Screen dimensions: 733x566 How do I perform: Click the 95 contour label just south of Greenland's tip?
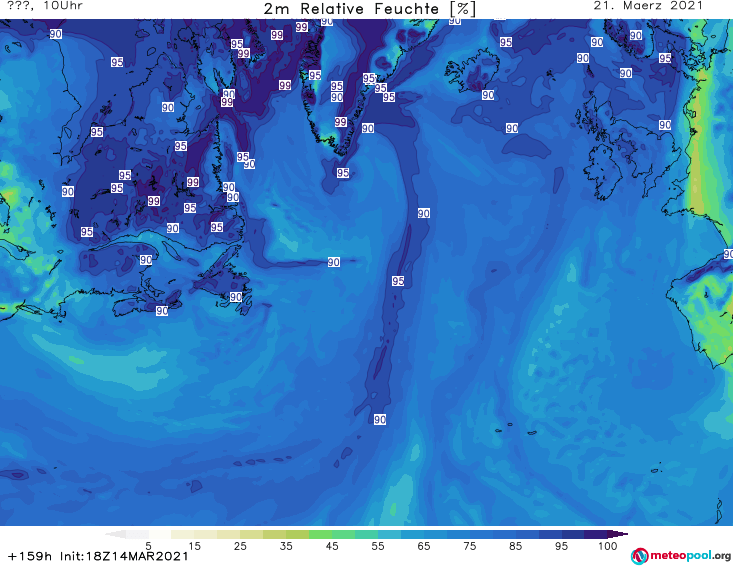343,173
